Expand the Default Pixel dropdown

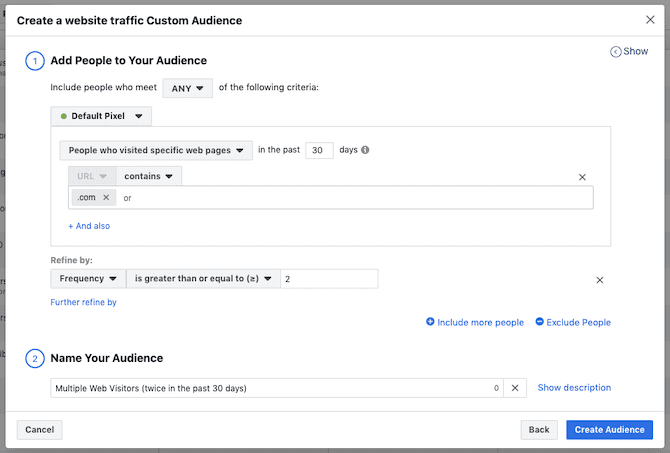point(101,116)
